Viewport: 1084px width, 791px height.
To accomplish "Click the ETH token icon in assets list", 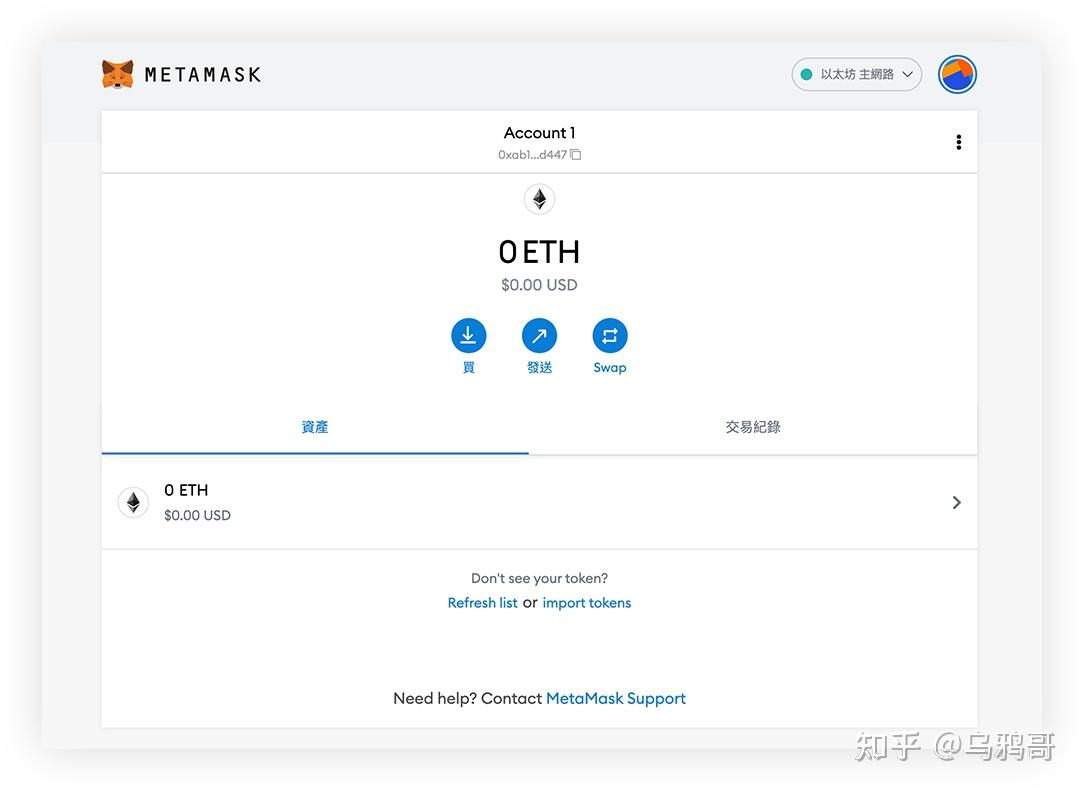I will [x=133, y=502].
